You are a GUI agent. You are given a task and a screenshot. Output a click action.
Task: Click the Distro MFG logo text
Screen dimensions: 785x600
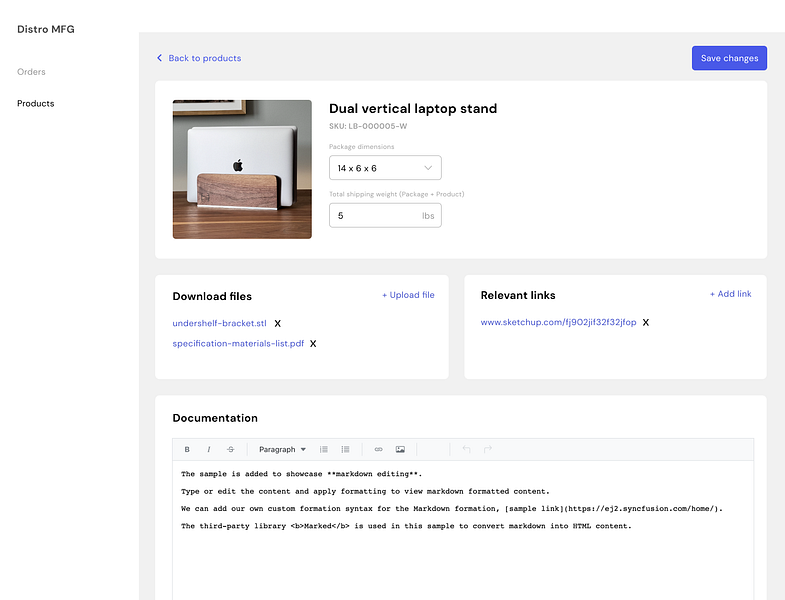pos(46,29)
